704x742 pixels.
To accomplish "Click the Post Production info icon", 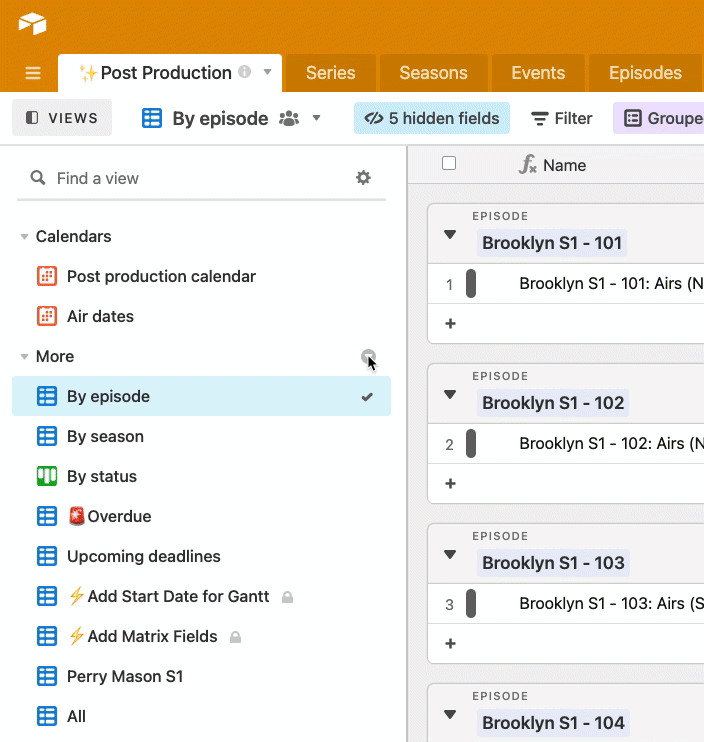I will (244, 71).
